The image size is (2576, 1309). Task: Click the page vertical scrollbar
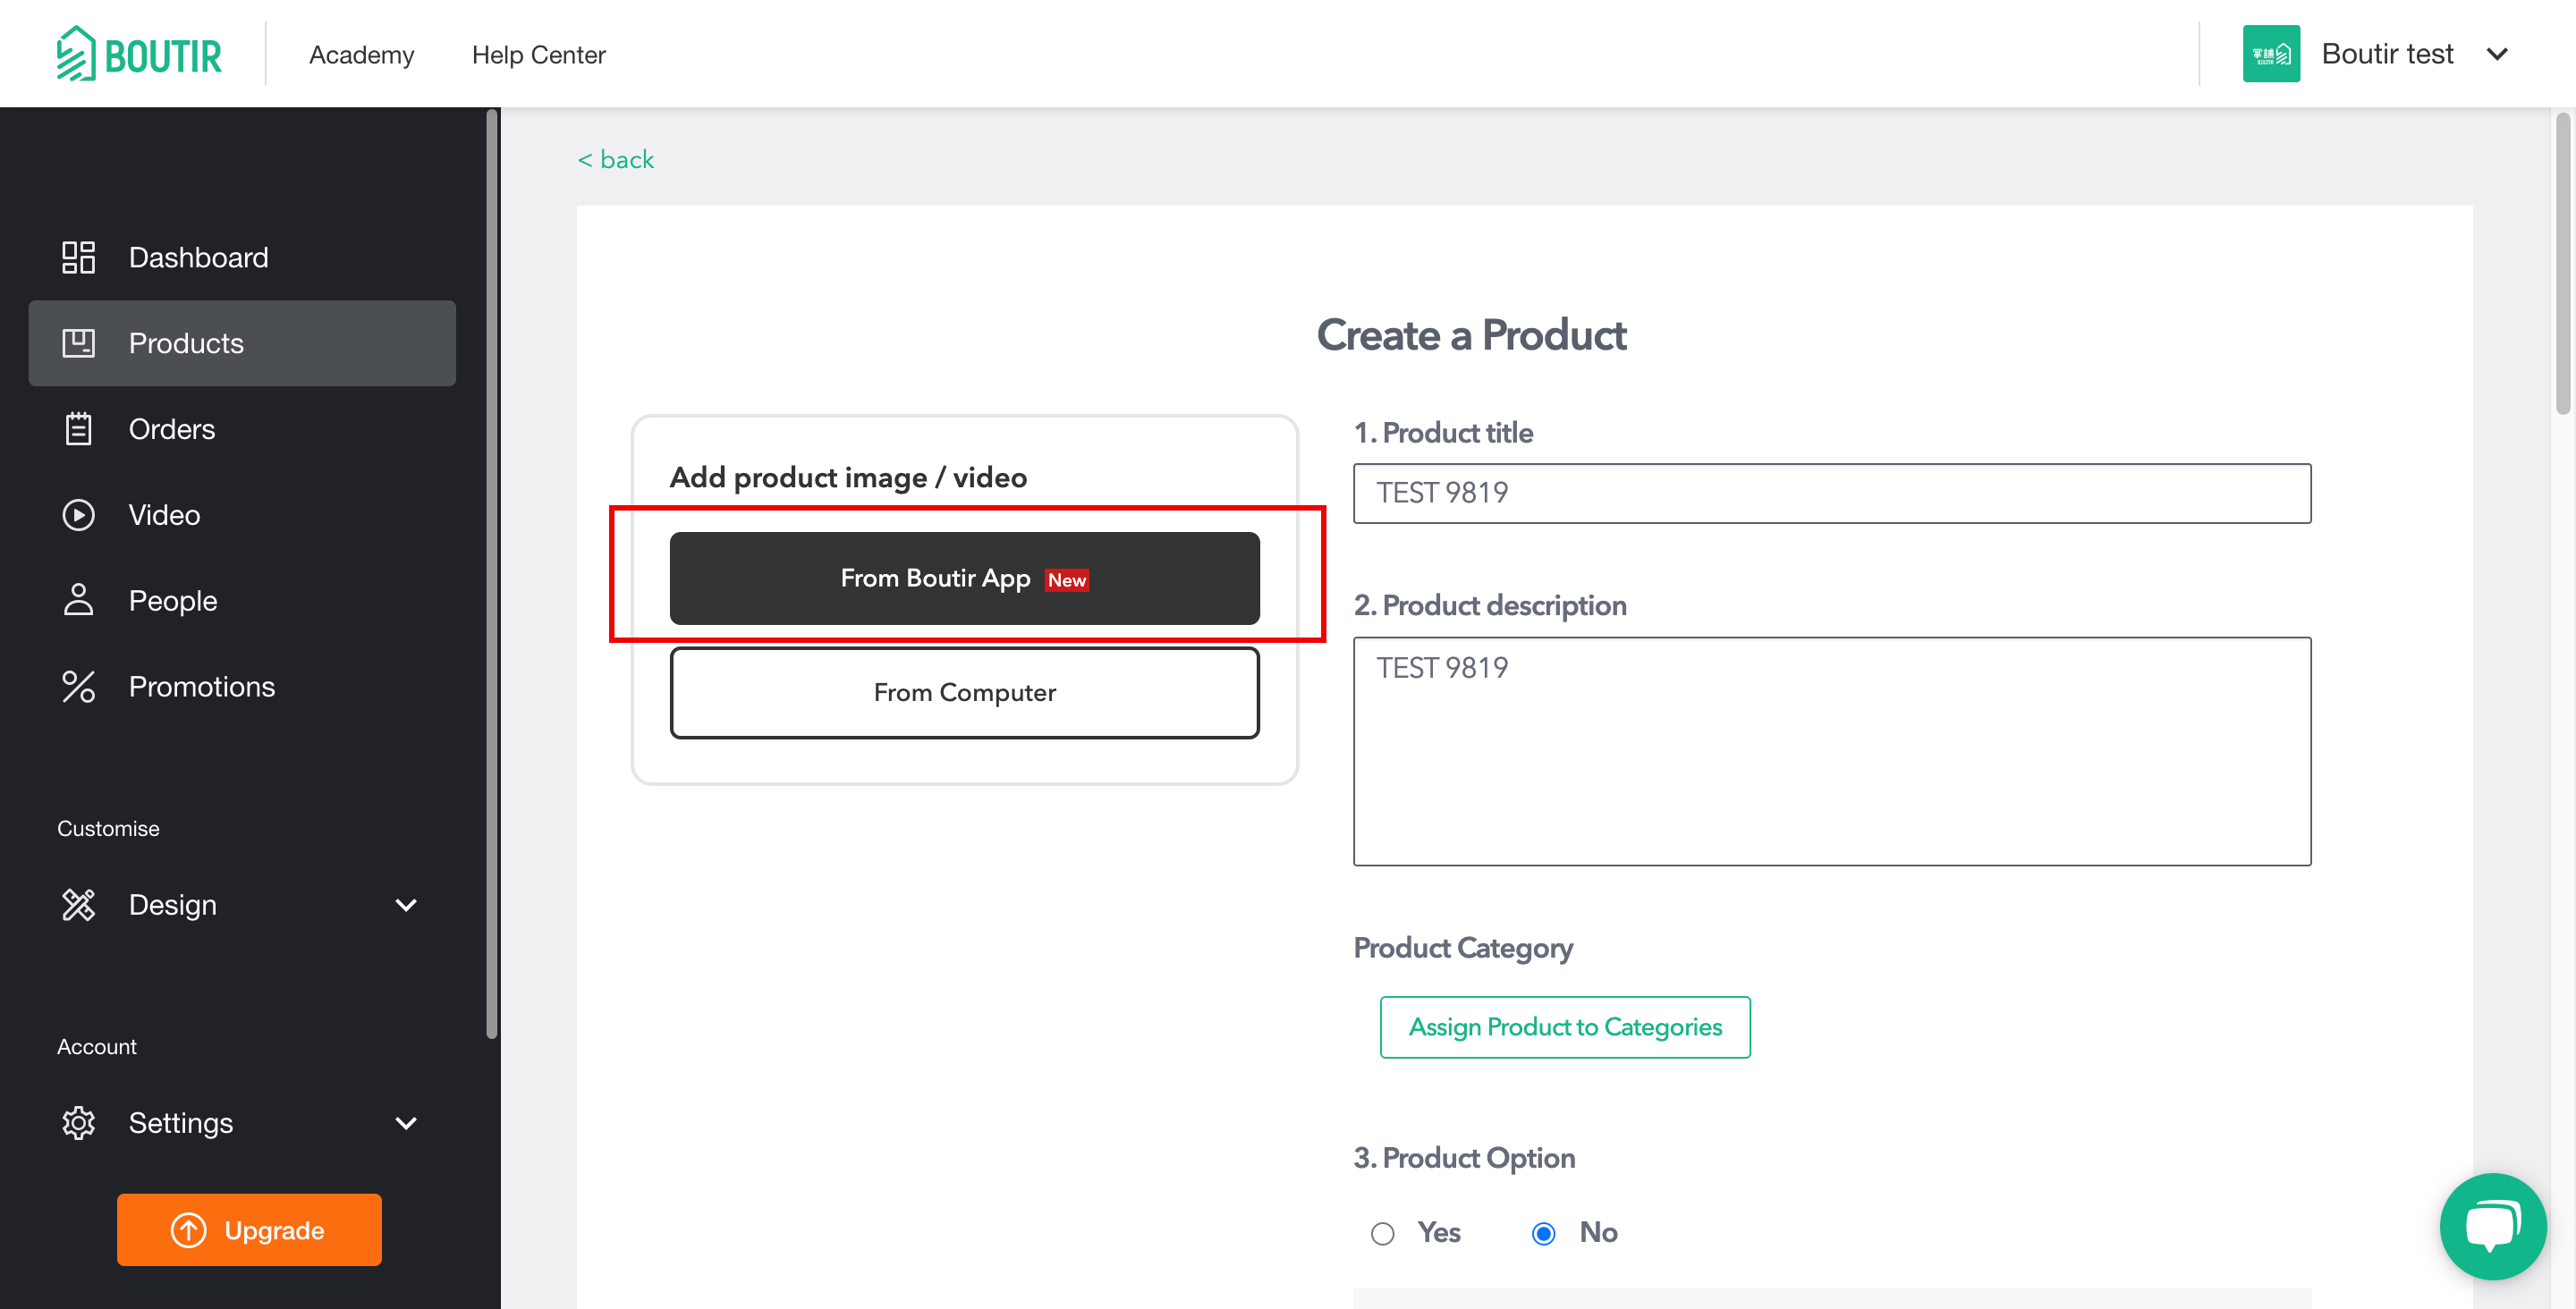[2563, 263]
